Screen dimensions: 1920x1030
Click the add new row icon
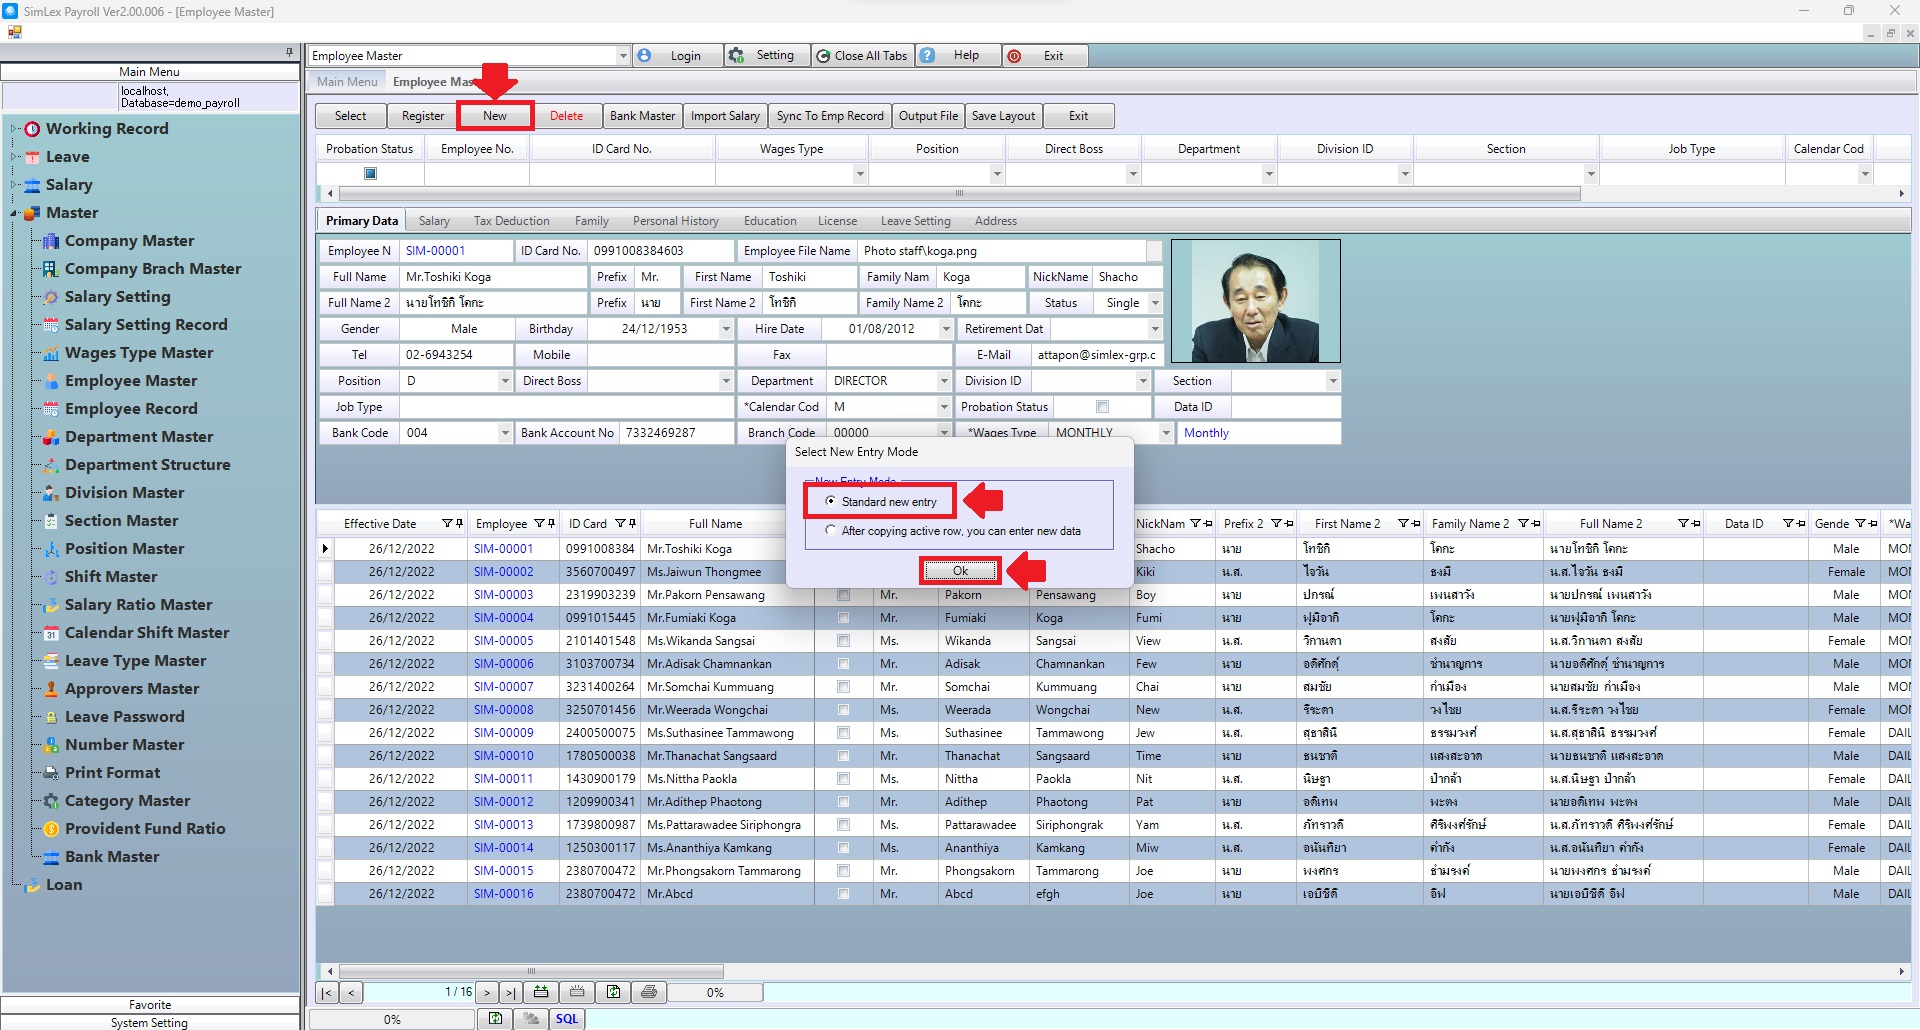pos(541,992)
